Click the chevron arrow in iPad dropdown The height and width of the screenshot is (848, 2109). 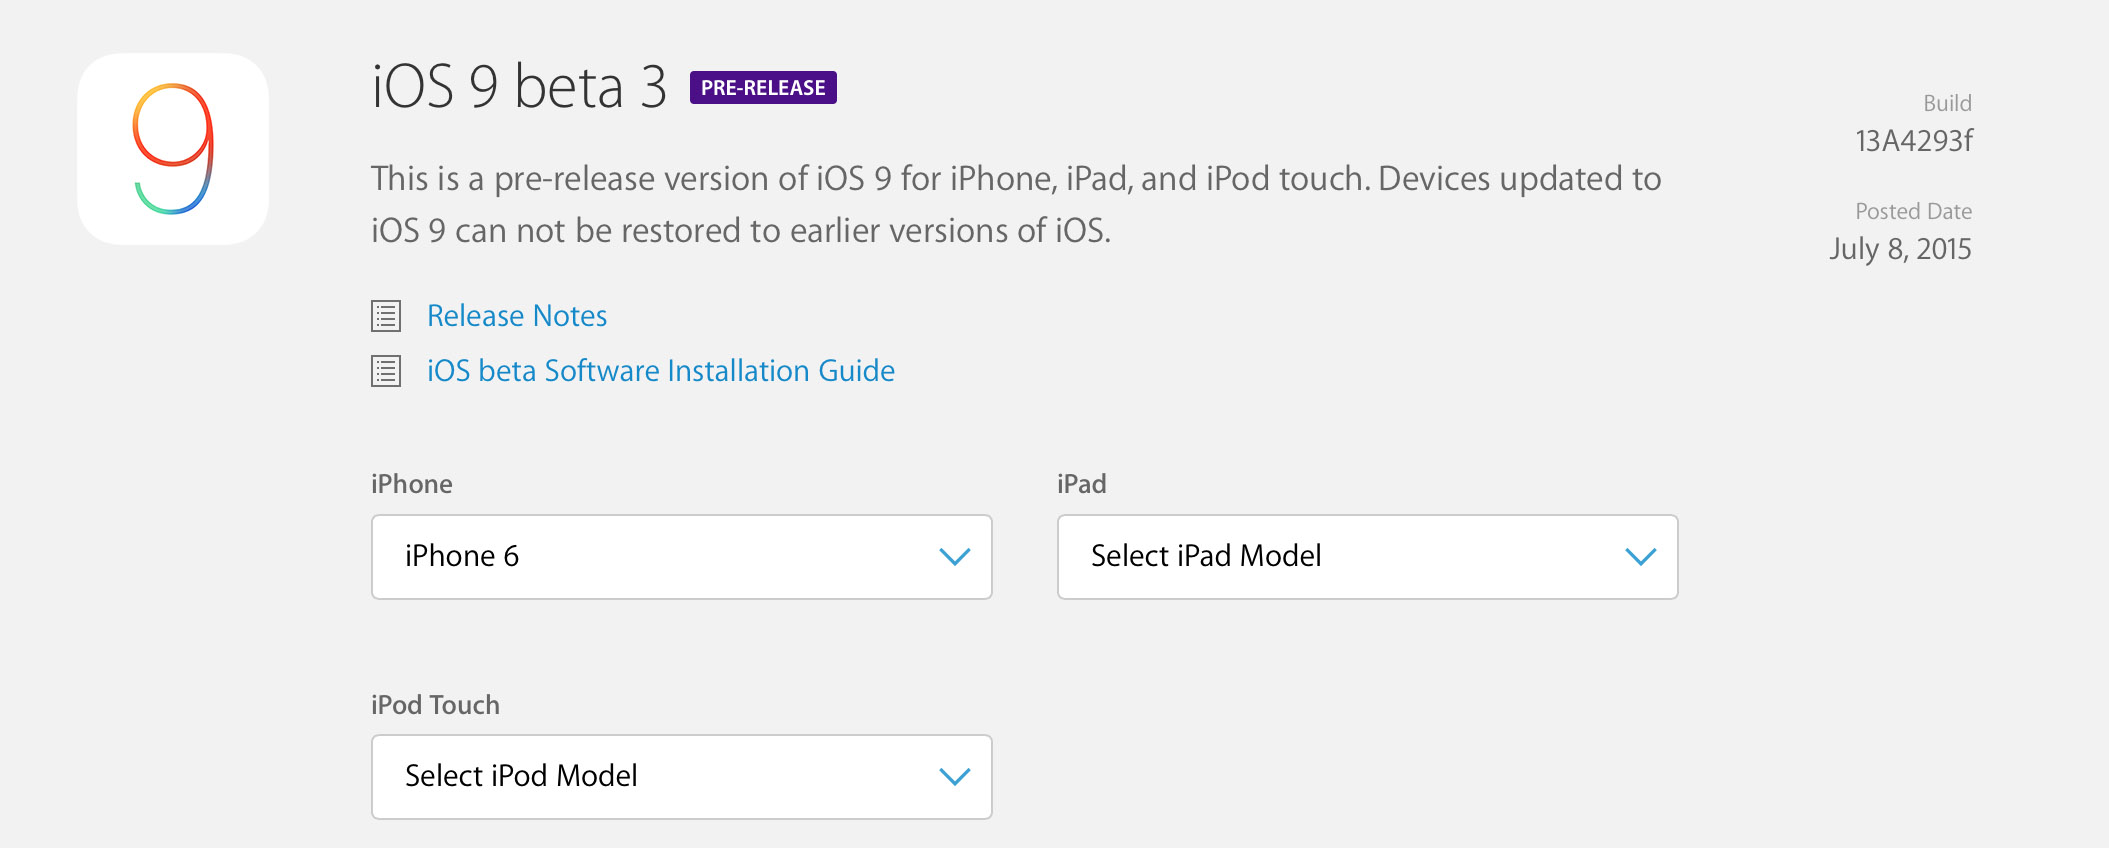[1641, 557]
